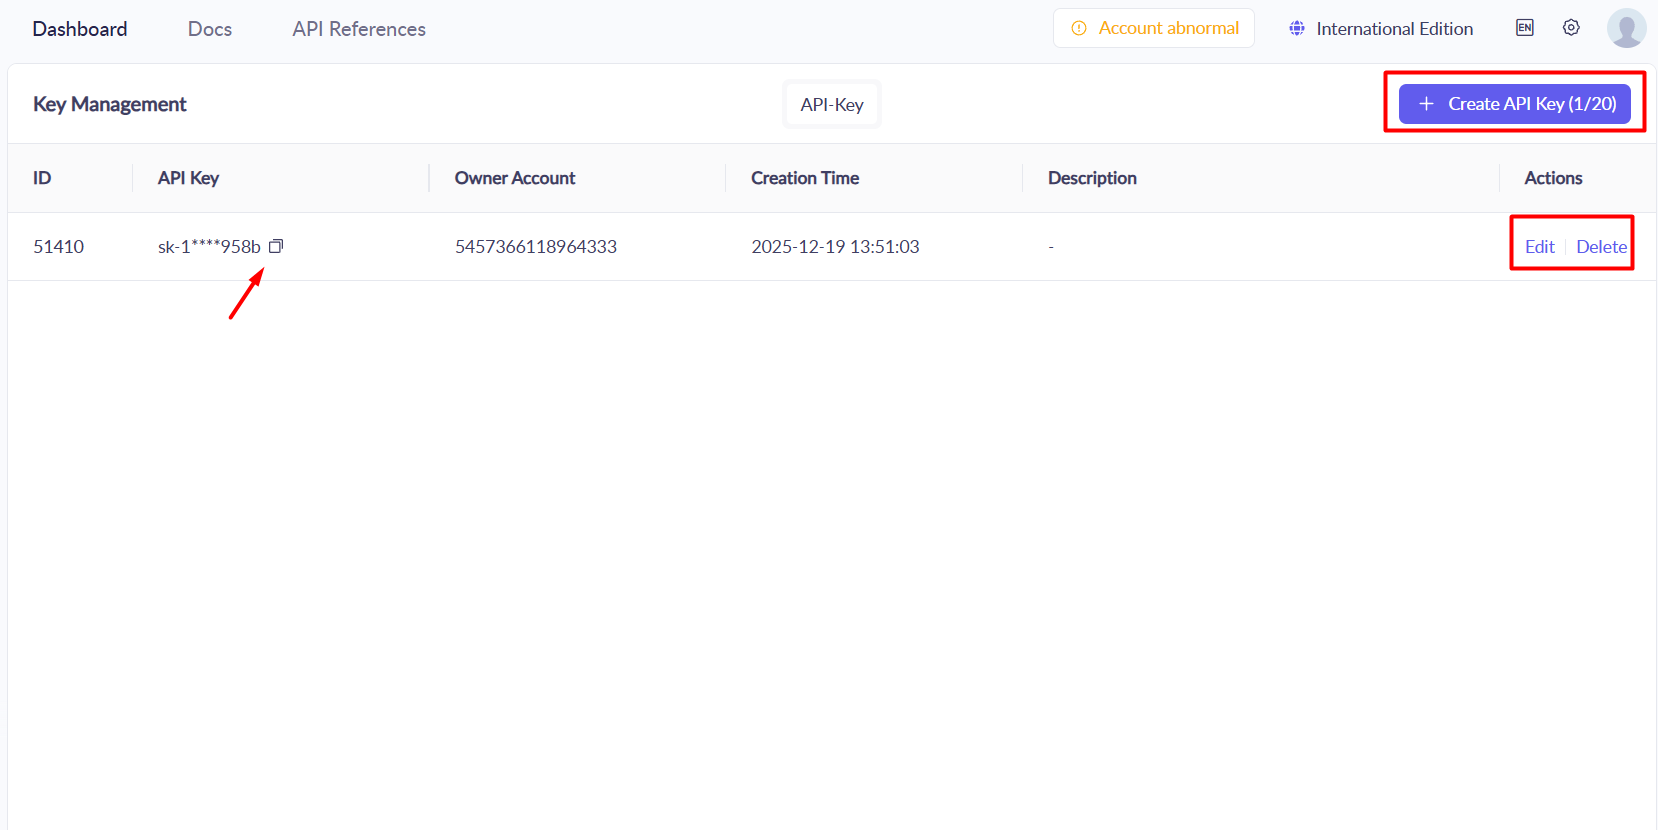Click the ID column header
The image size is (1658, 830).
(42, 178)
